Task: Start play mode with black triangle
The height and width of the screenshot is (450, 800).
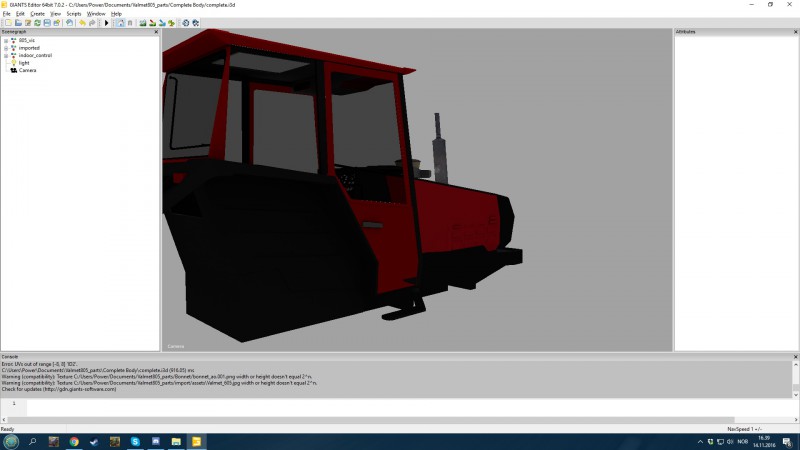Action: 107,23
